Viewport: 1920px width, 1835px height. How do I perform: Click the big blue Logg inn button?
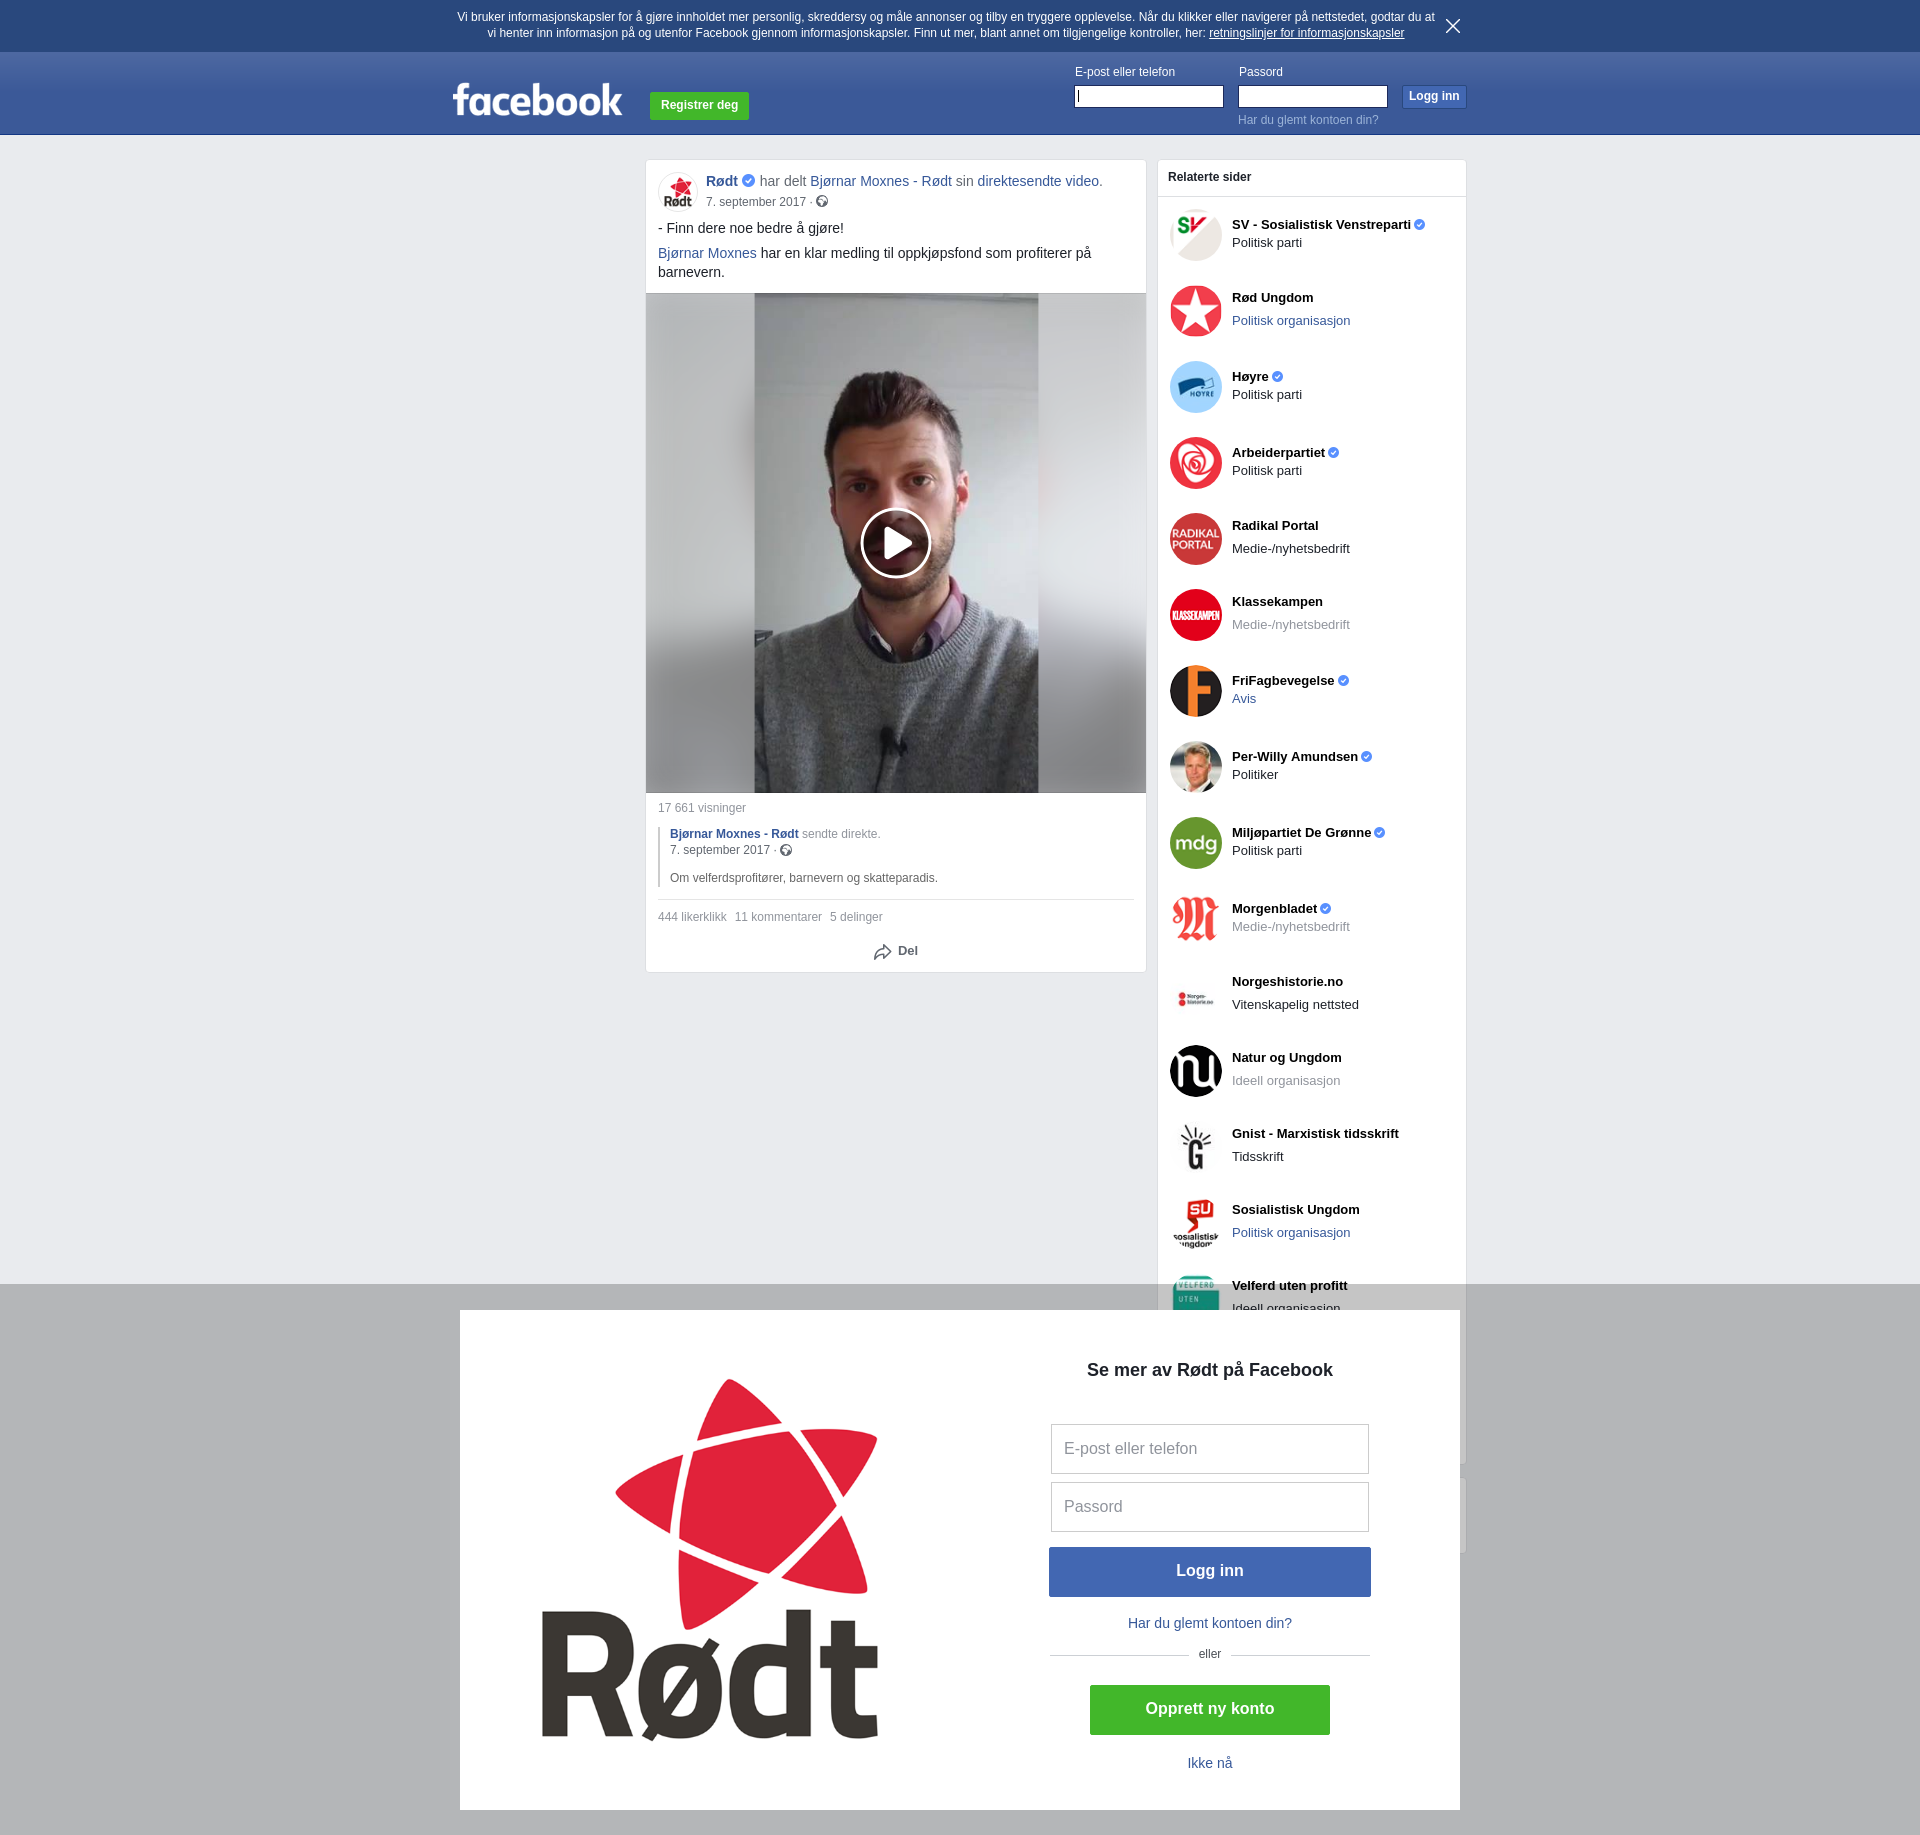1210,1572
